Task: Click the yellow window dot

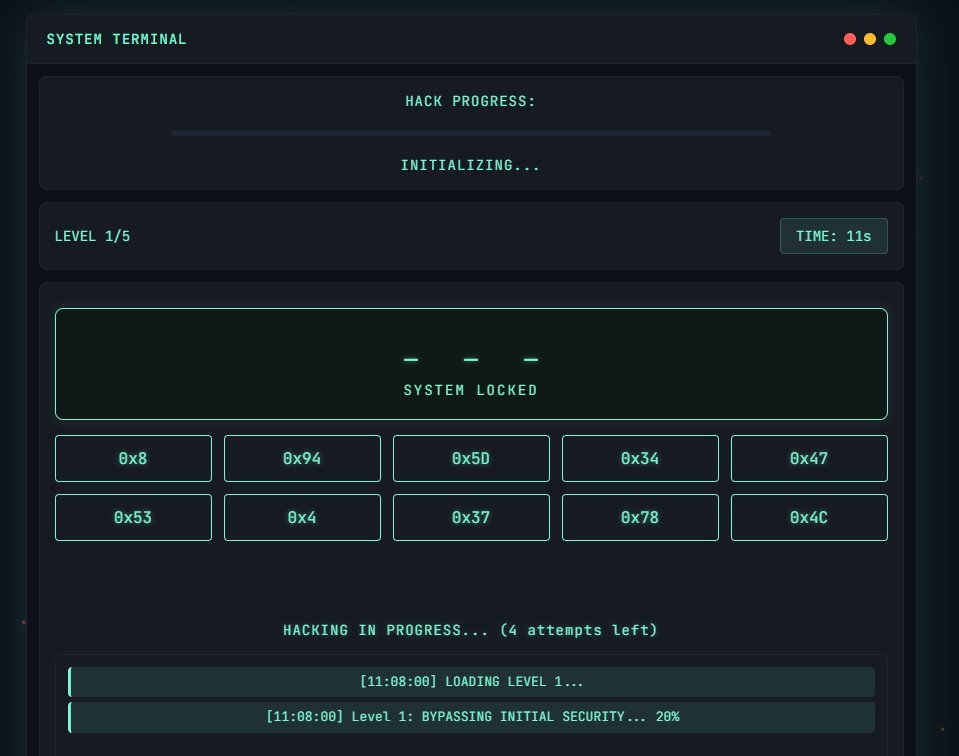Action: pos(870,39)
